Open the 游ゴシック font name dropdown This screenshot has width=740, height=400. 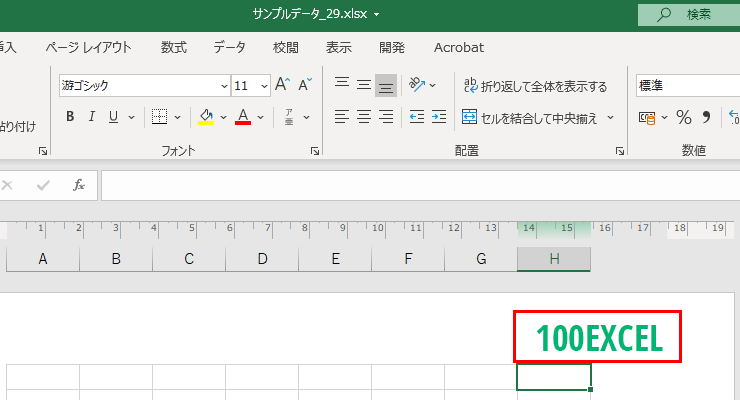coord(224,86)
